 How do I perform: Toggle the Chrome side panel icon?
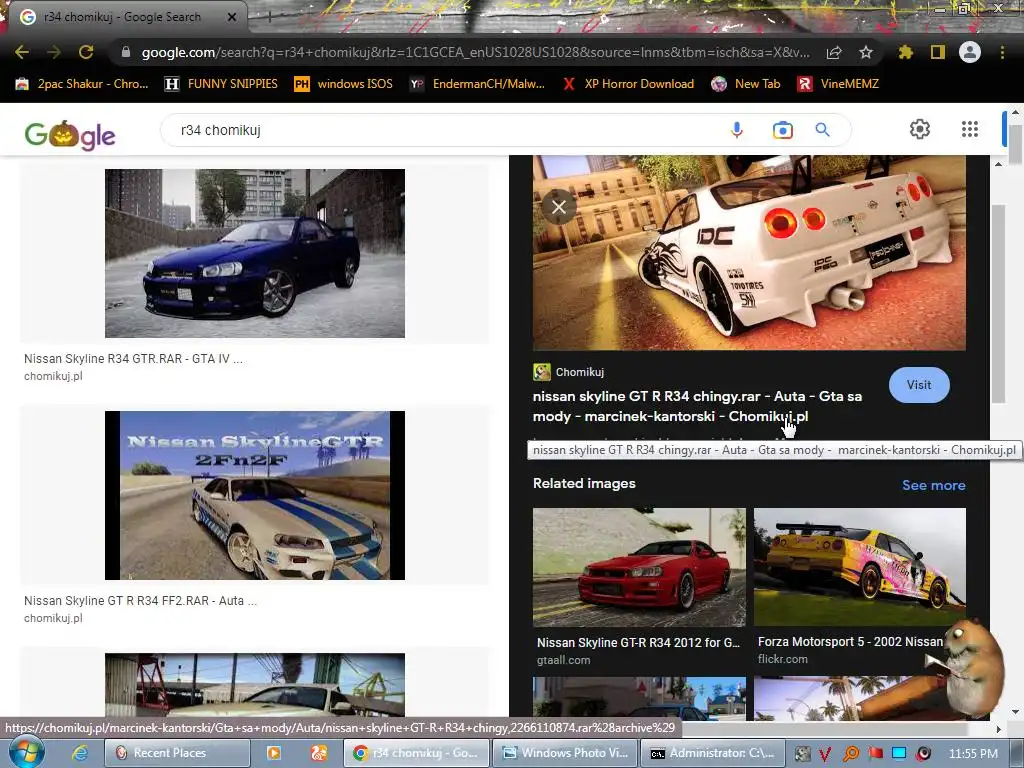click(x=938, y=52)
